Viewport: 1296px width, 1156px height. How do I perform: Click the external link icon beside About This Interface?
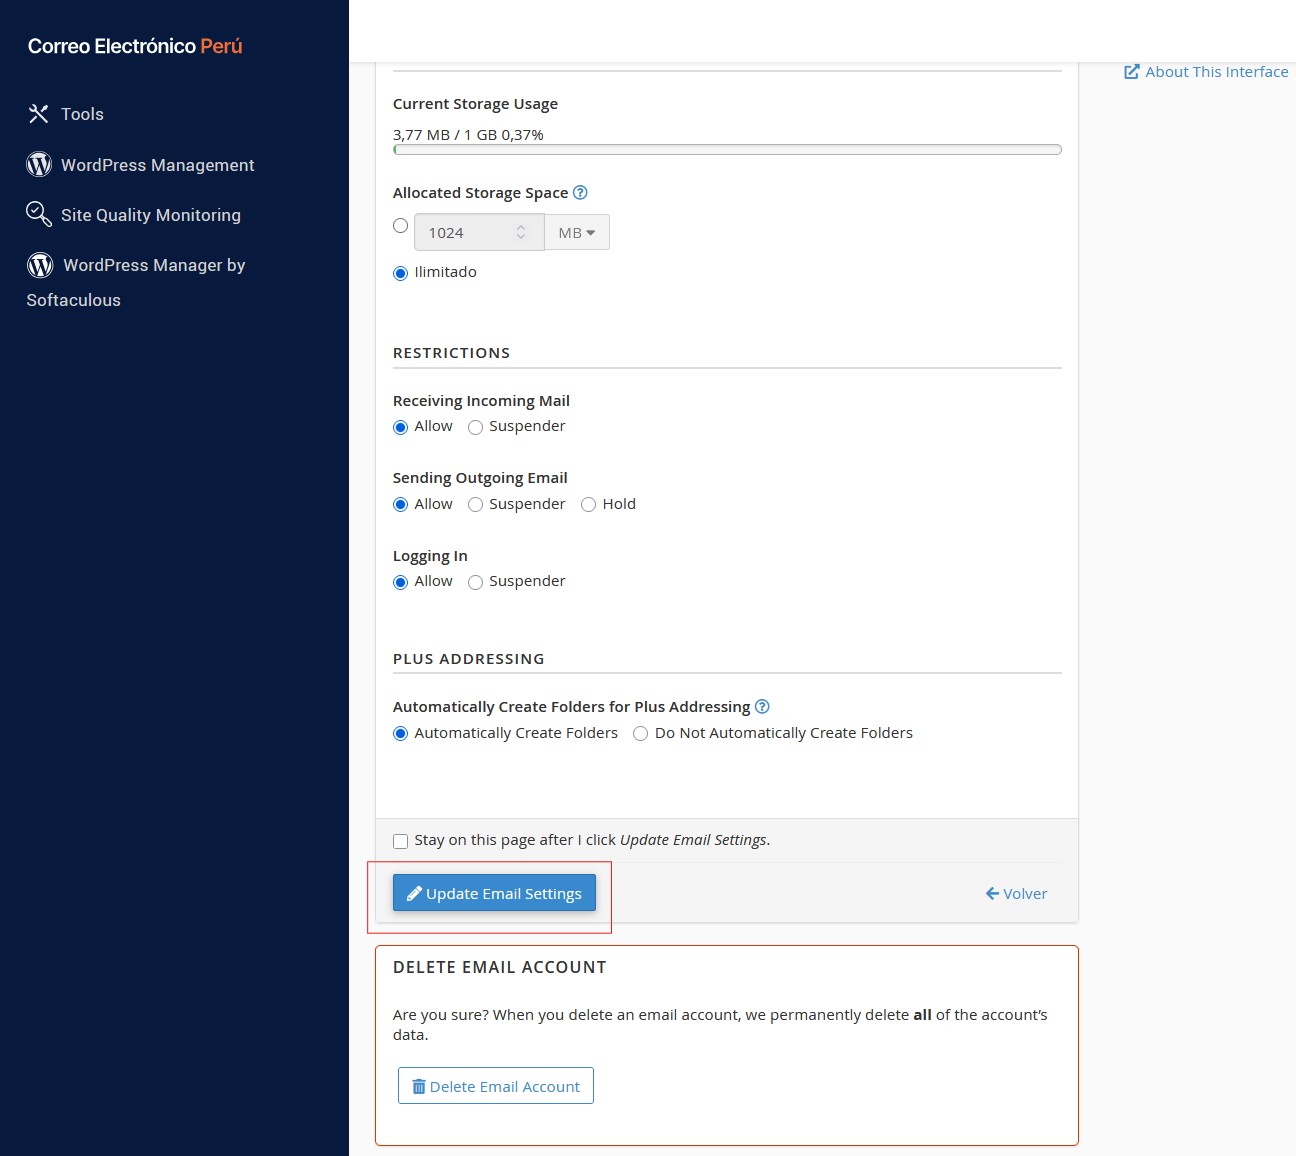coord(1132,72)
